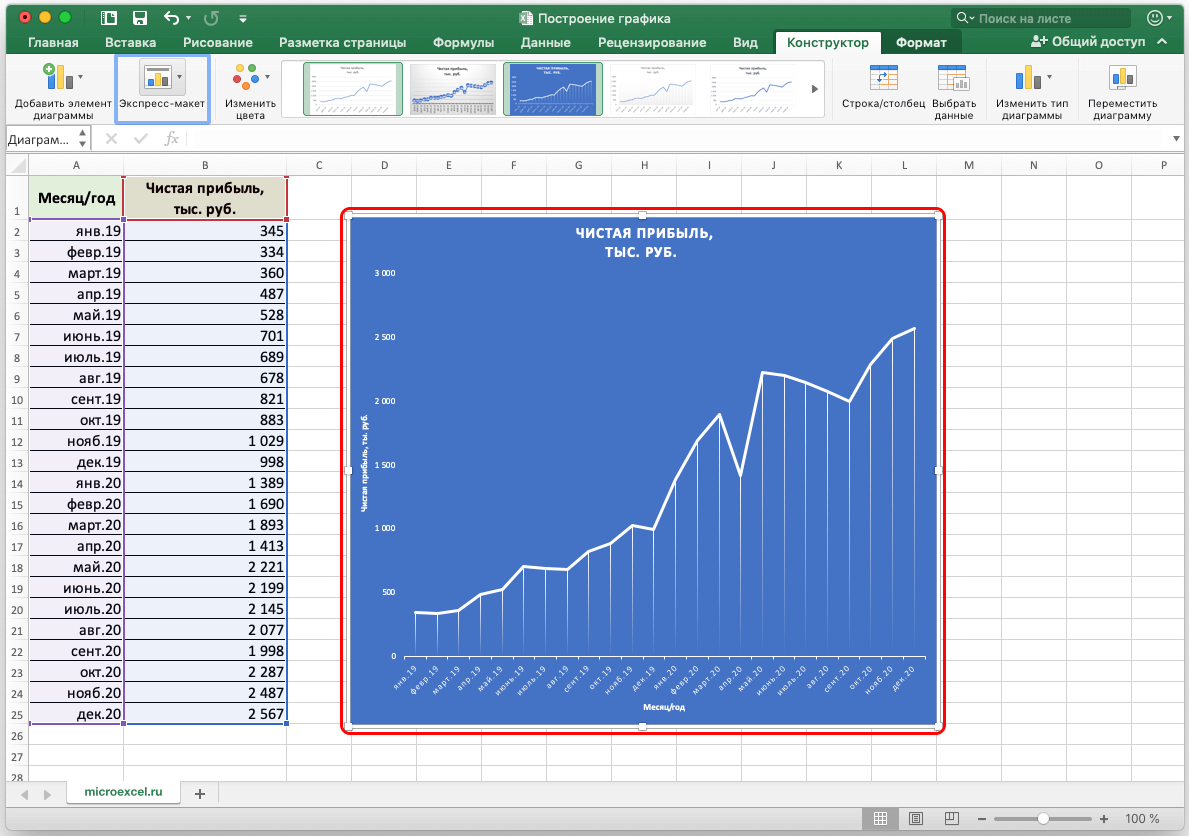Click the cell with value 2 567
The width and height of the screenshot is (1189, 836).
click(205, 714)
